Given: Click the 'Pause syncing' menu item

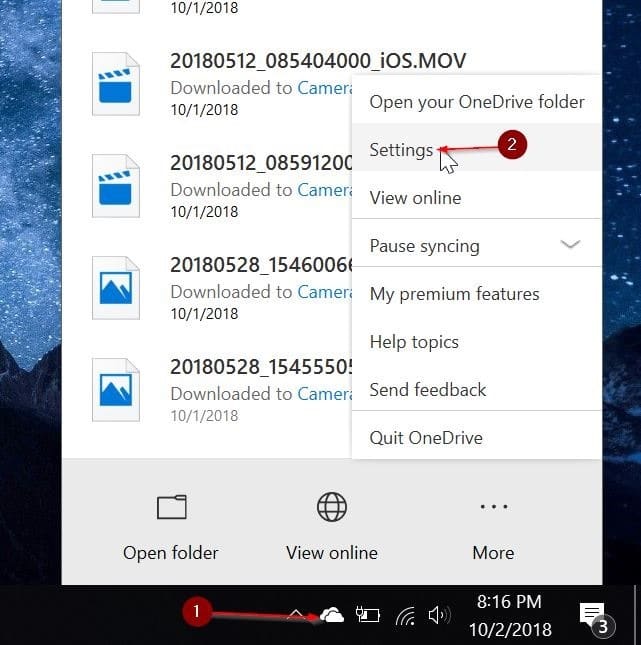Looking at the screenshot, I should [476, 246].
